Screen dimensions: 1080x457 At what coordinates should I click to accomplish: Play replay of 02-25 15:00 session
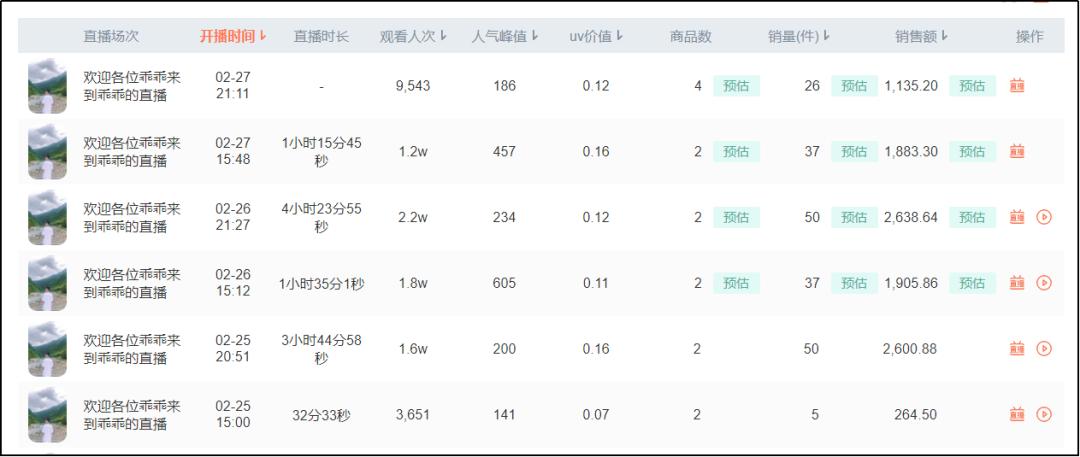pyautogui.click(x=1044, y=414)
